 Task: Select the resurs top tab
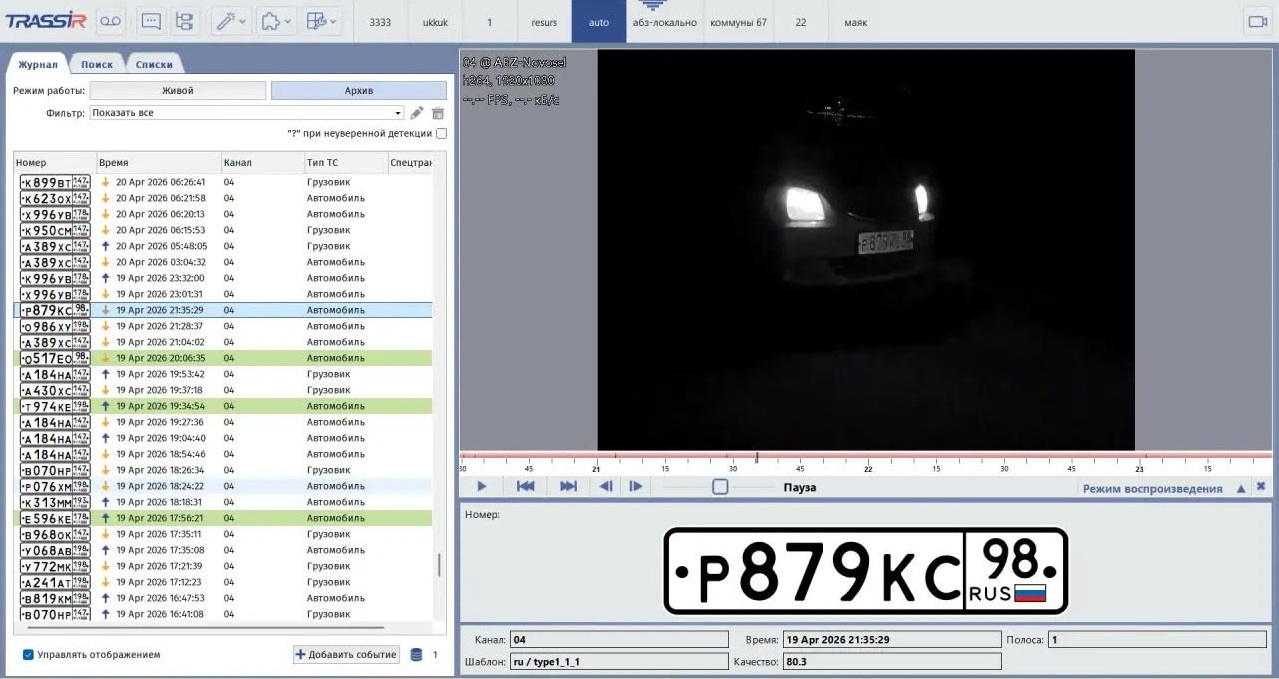(x=544, y=22)
